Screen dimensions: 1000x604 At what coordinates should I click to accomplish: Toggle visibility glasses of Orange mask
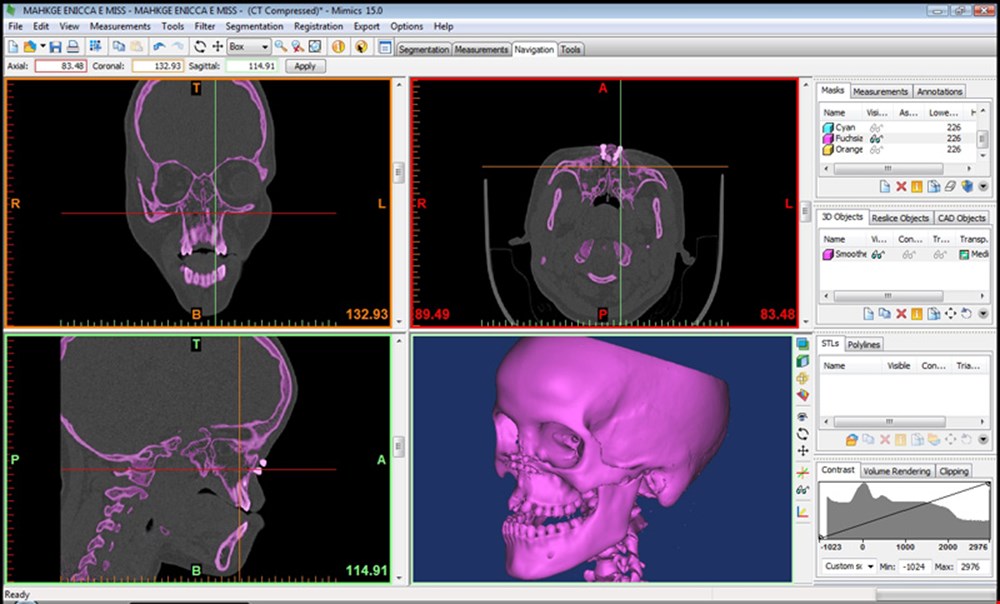click(x=876, y=149)
